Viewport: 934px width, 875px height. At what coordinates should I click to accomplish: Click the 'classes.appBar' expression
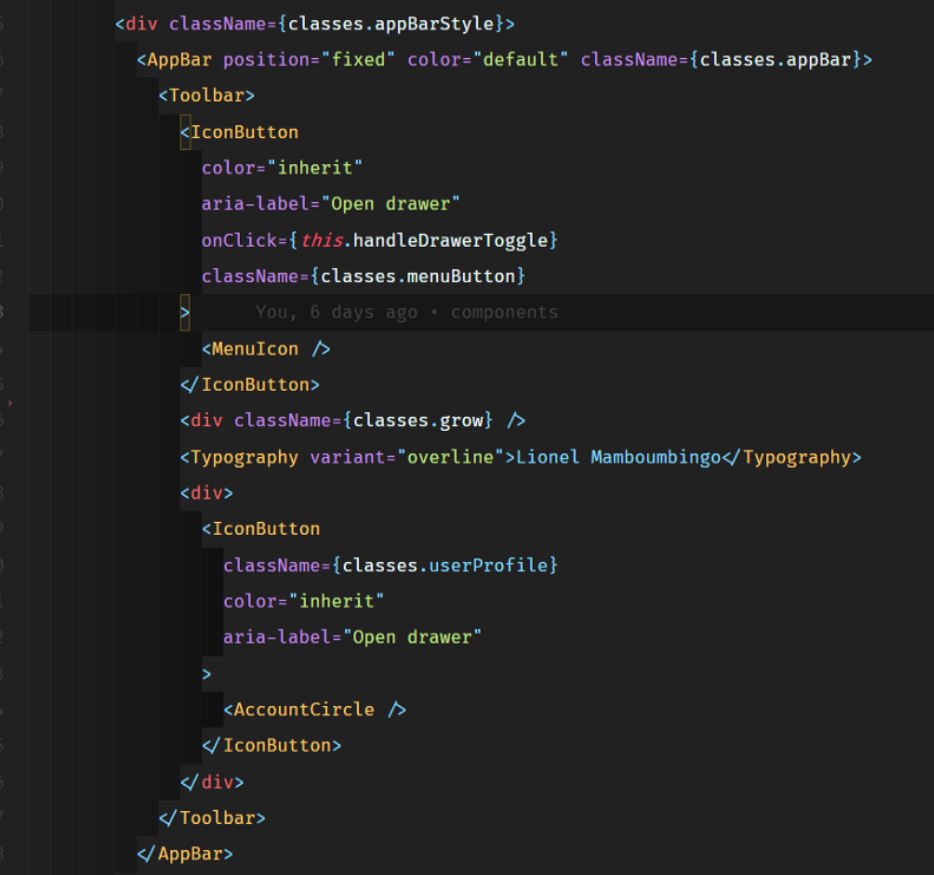click(x=775, y=60)
